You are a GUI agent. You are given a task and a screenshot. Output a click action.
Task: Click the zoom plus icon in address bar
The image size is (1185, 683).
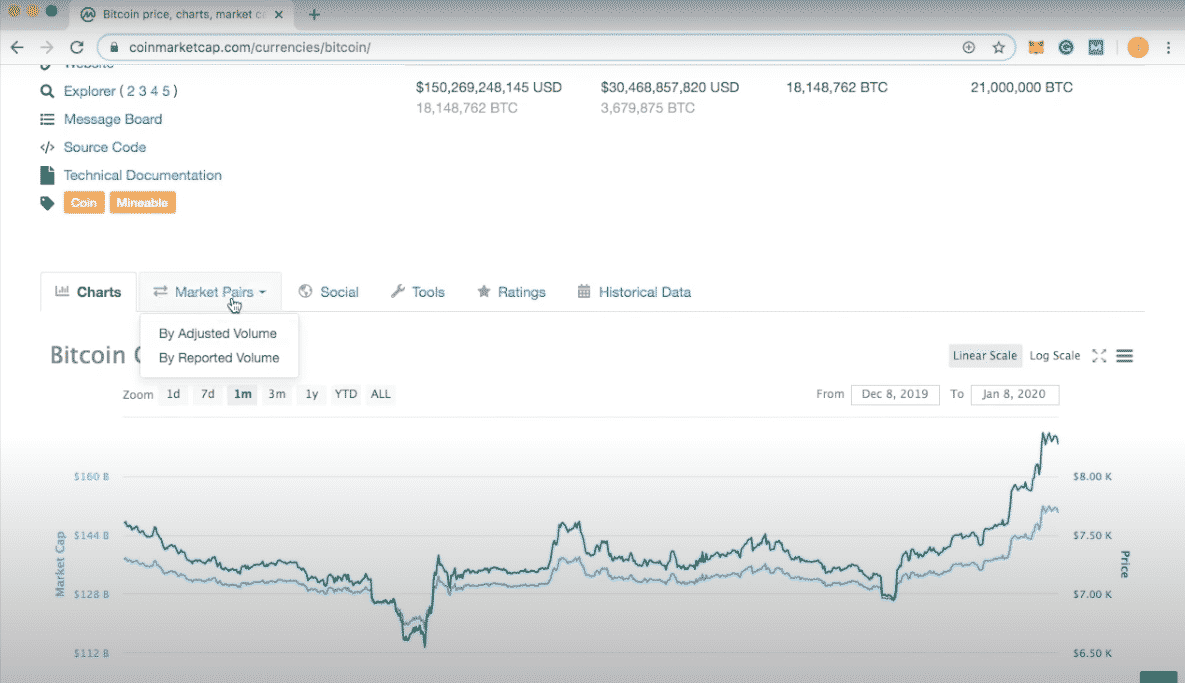[x=968, y=47]
